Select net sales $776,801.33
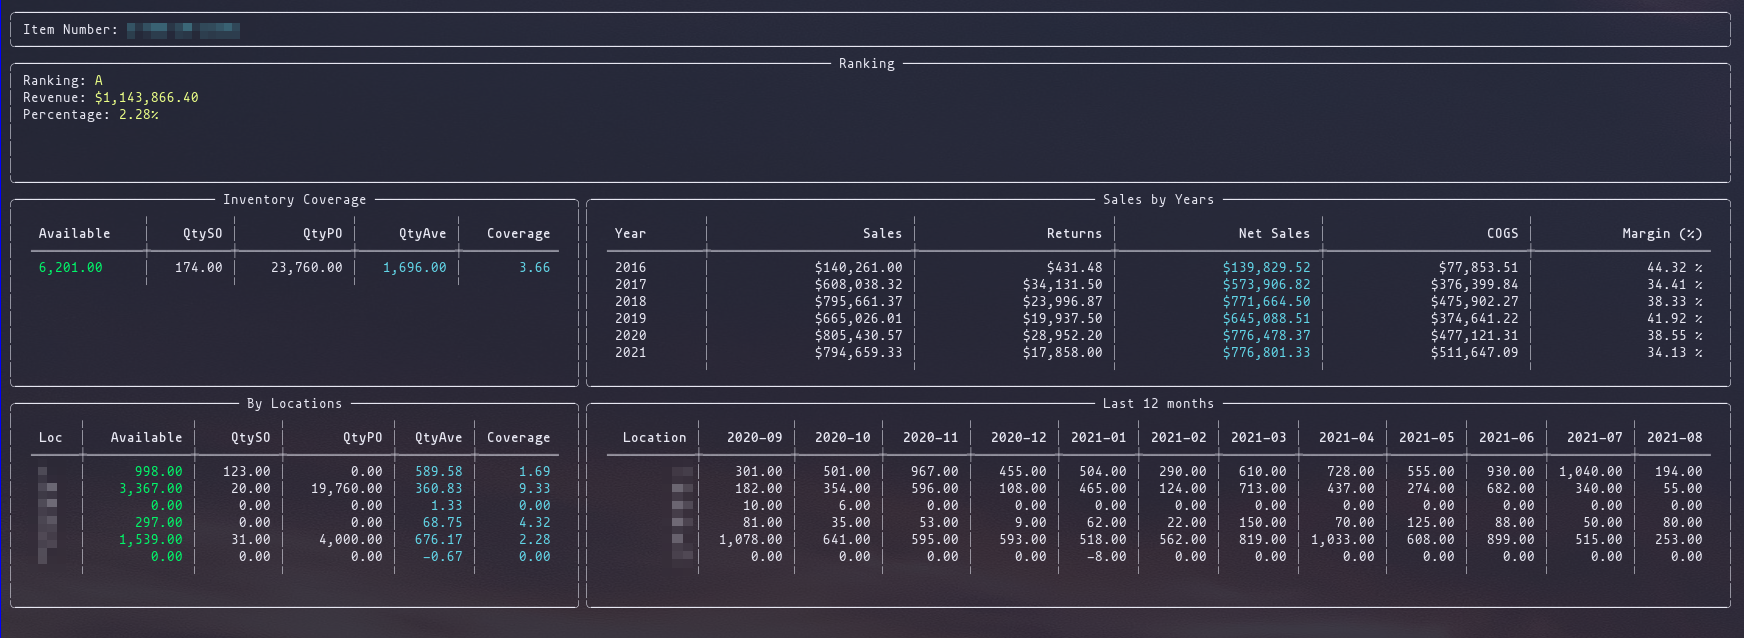This screenshot has width=1744, height=638. pyautogui.click(x=1267, y=353)
